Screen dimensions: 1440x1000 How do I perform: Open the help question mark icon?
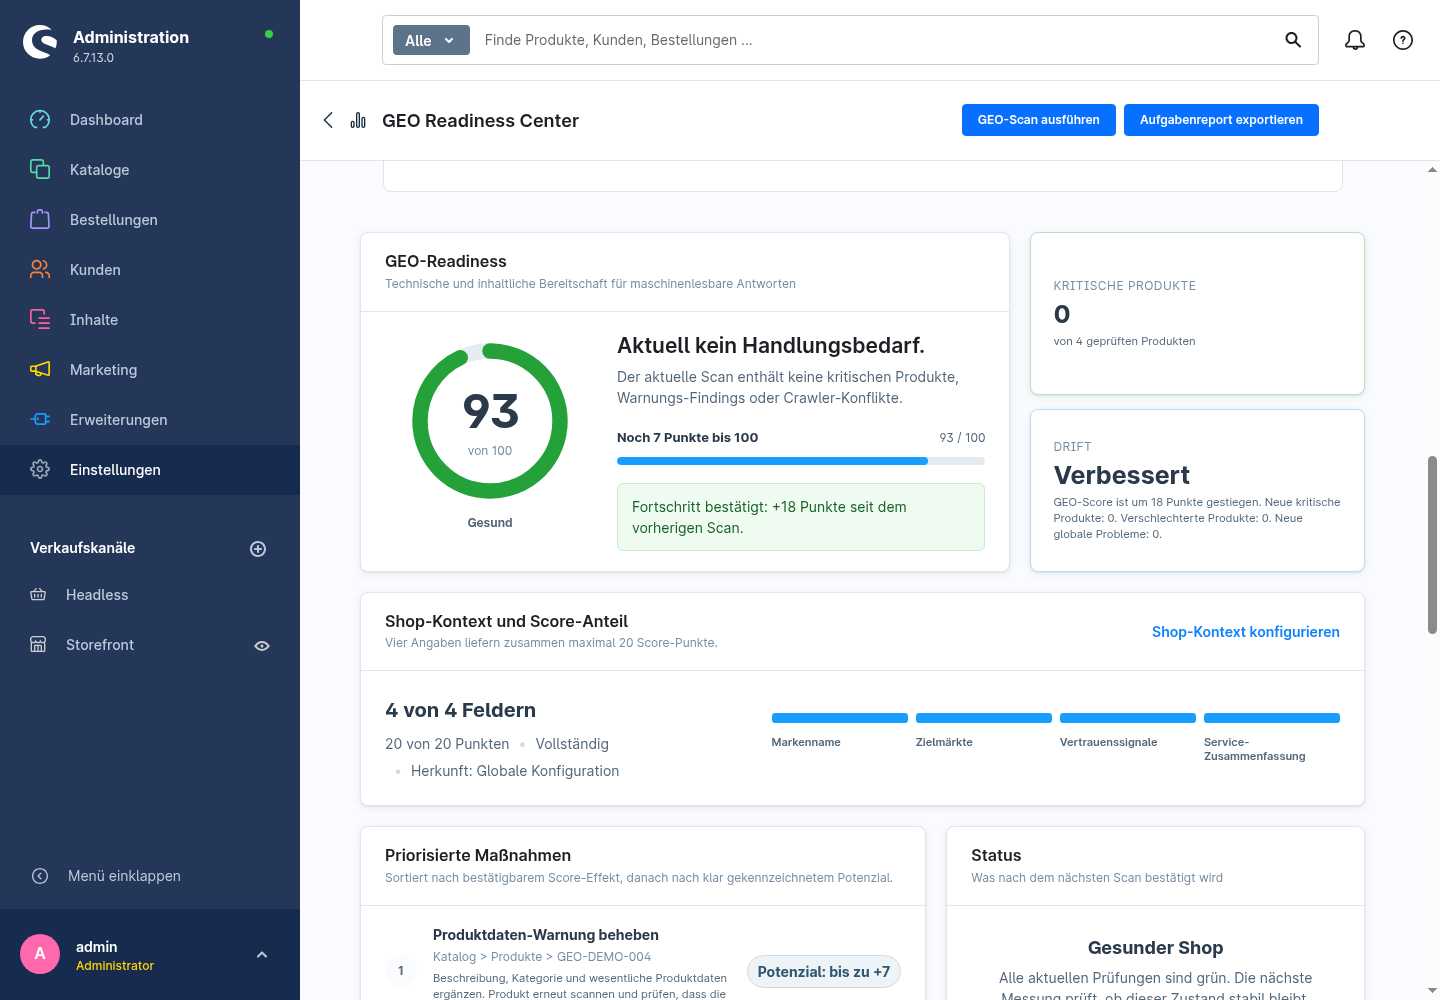tap(1403, 40)
